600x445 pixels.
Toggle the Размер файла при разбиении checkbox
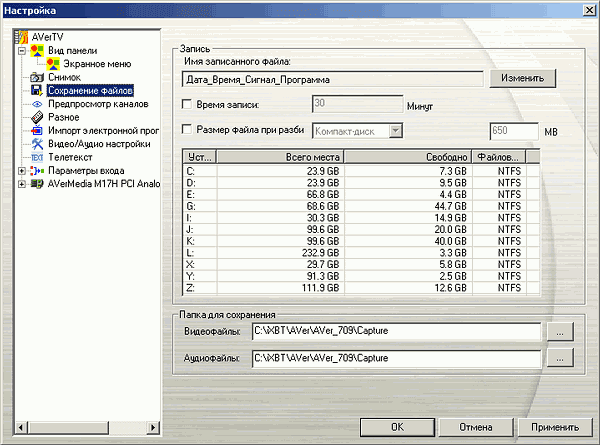(x=187, y=129)
